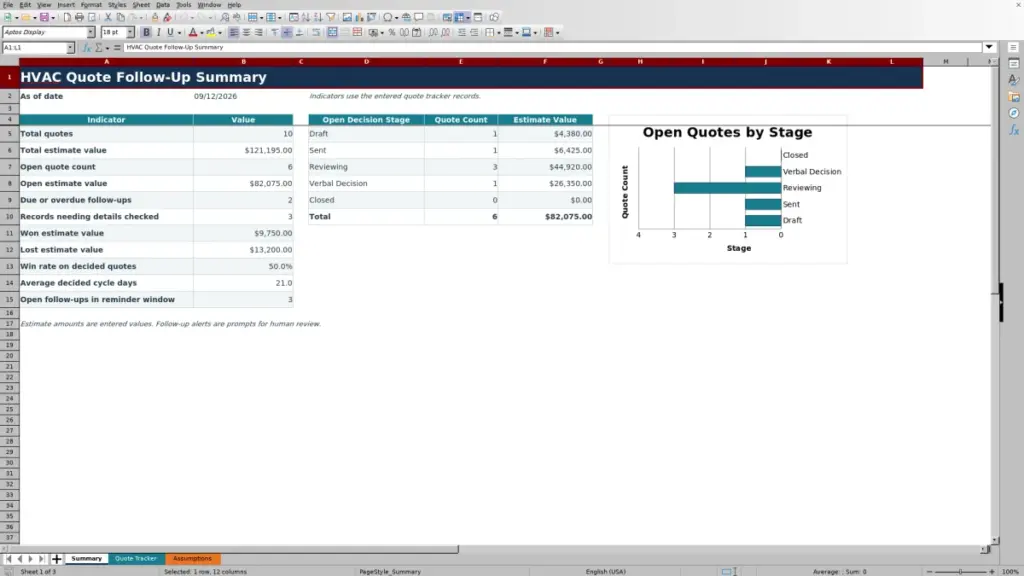
Task: Go to the first sheet tab arrow
Action: [x=8, y=558]
